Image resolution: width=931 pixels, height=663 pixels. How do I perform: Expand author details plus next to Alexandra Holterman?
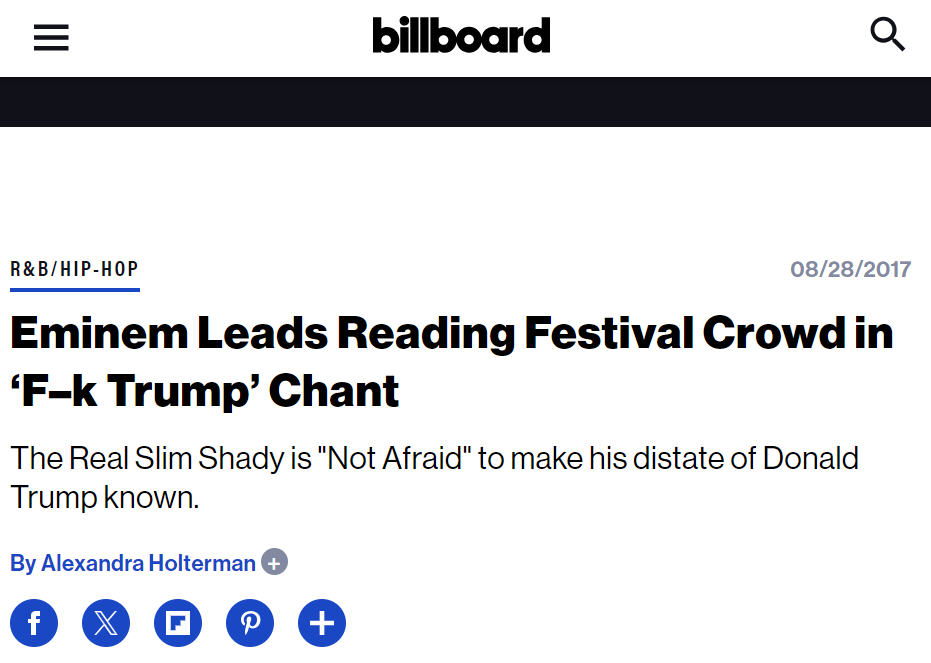coord(274,562)
